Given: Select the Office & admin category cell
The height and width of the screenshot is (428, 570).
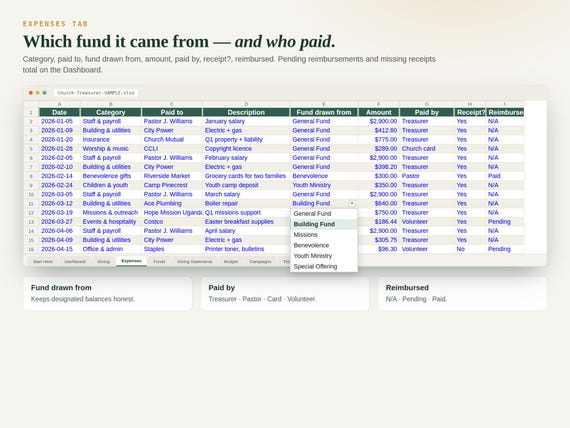Looking at the screenshot, I should 111,249.
